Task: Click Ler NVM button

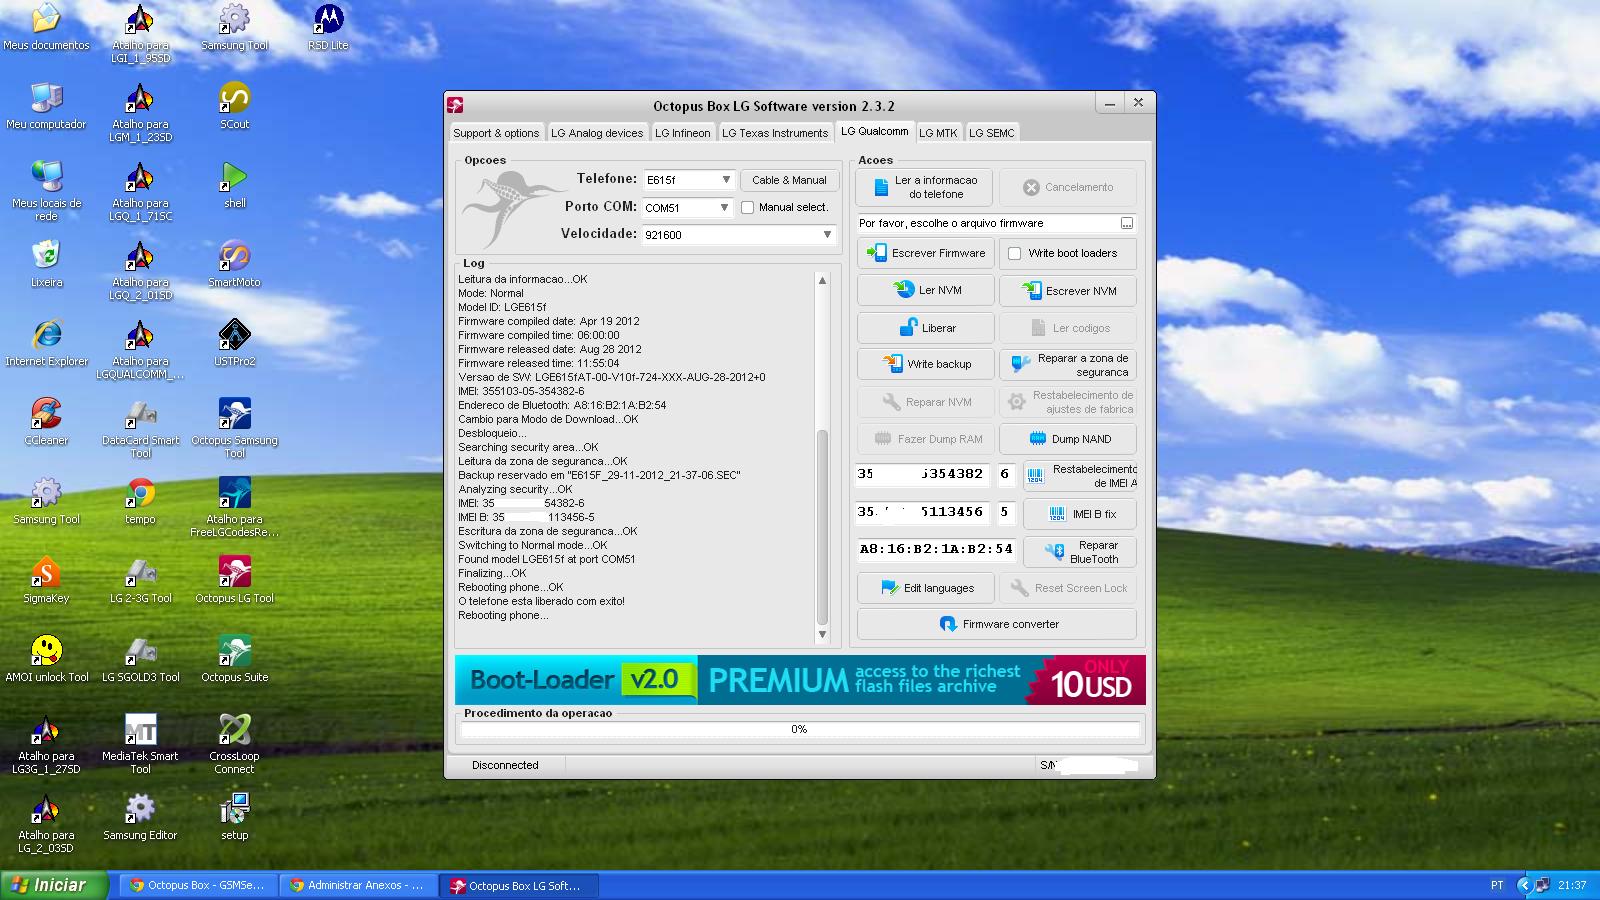Action: (x=926, y=290)
